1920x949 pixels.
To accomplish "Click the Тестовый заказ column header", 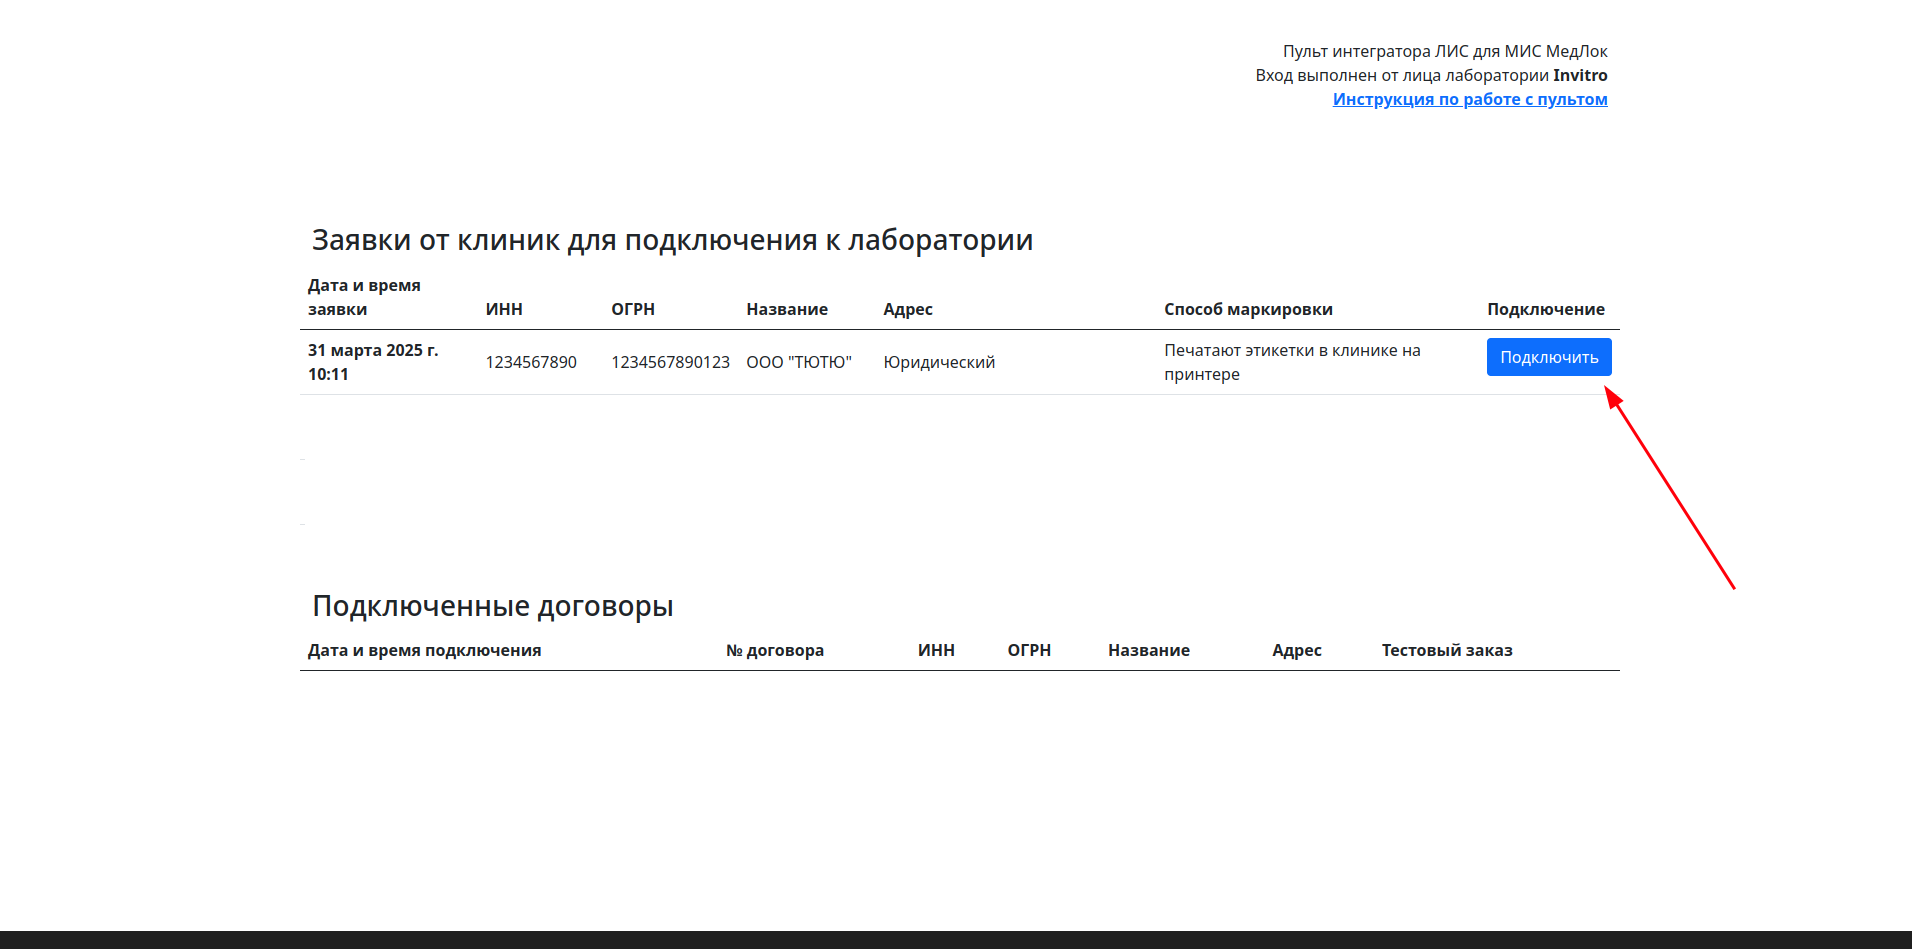I will tap(1446, 650).
